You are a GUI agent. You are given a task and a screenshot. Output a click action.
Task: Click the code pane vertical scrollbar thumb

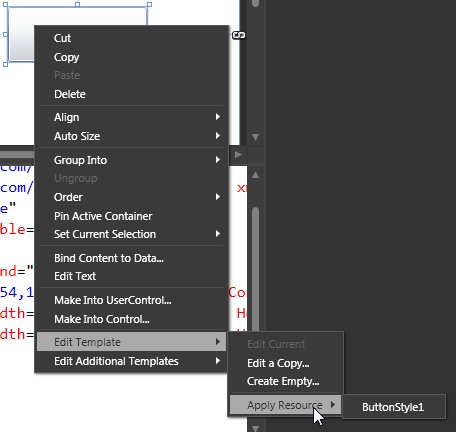pos(256,268)
